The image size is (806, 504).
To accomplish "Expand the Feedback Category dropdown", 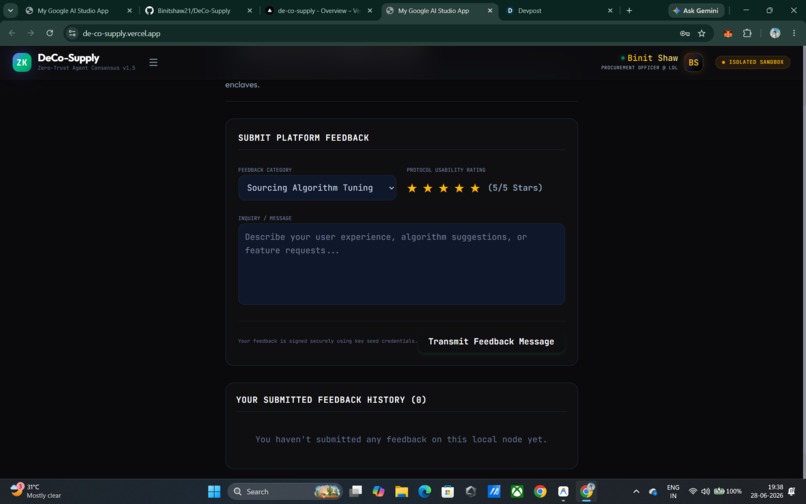I will (317, 188).
